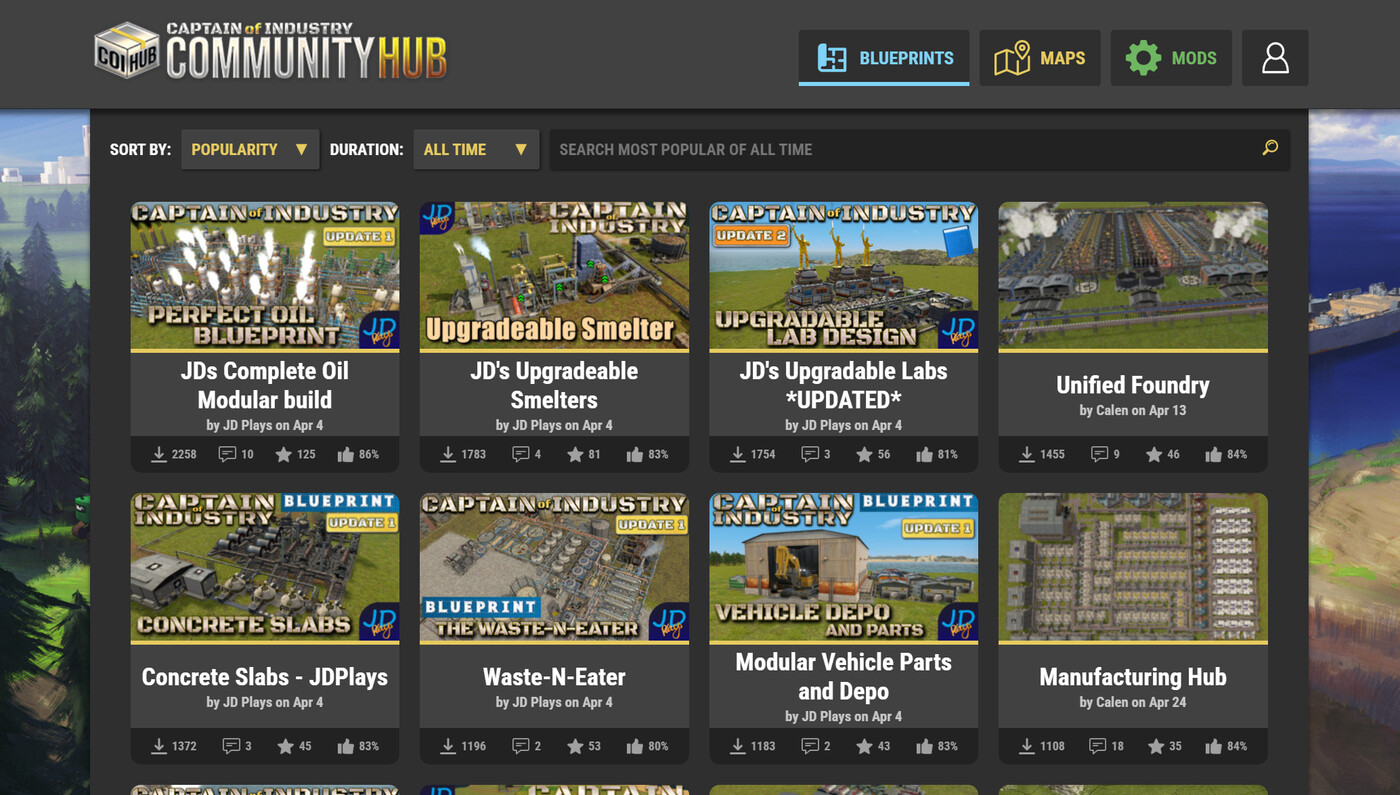Select the Blueprints tab
Viewport: 1400px width, 795px height.
(x=884, y=57)
